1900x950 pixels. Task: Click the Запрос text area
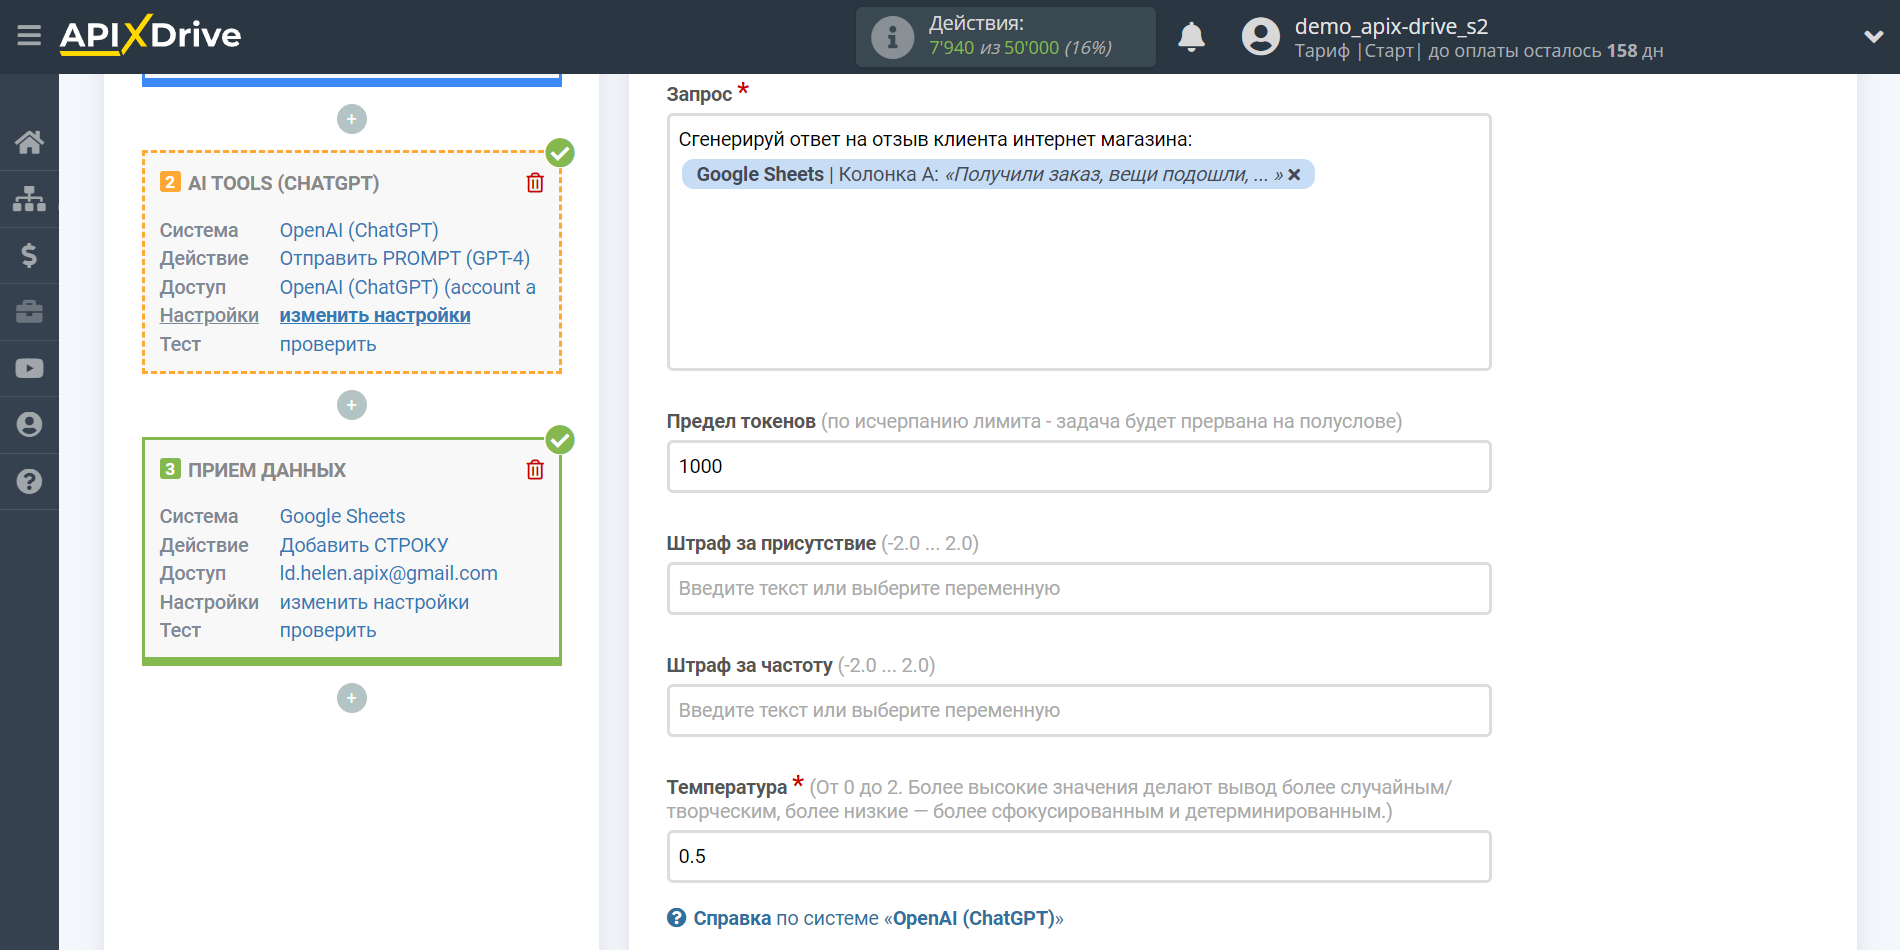pyautogui.click(x=1079, y=242)
